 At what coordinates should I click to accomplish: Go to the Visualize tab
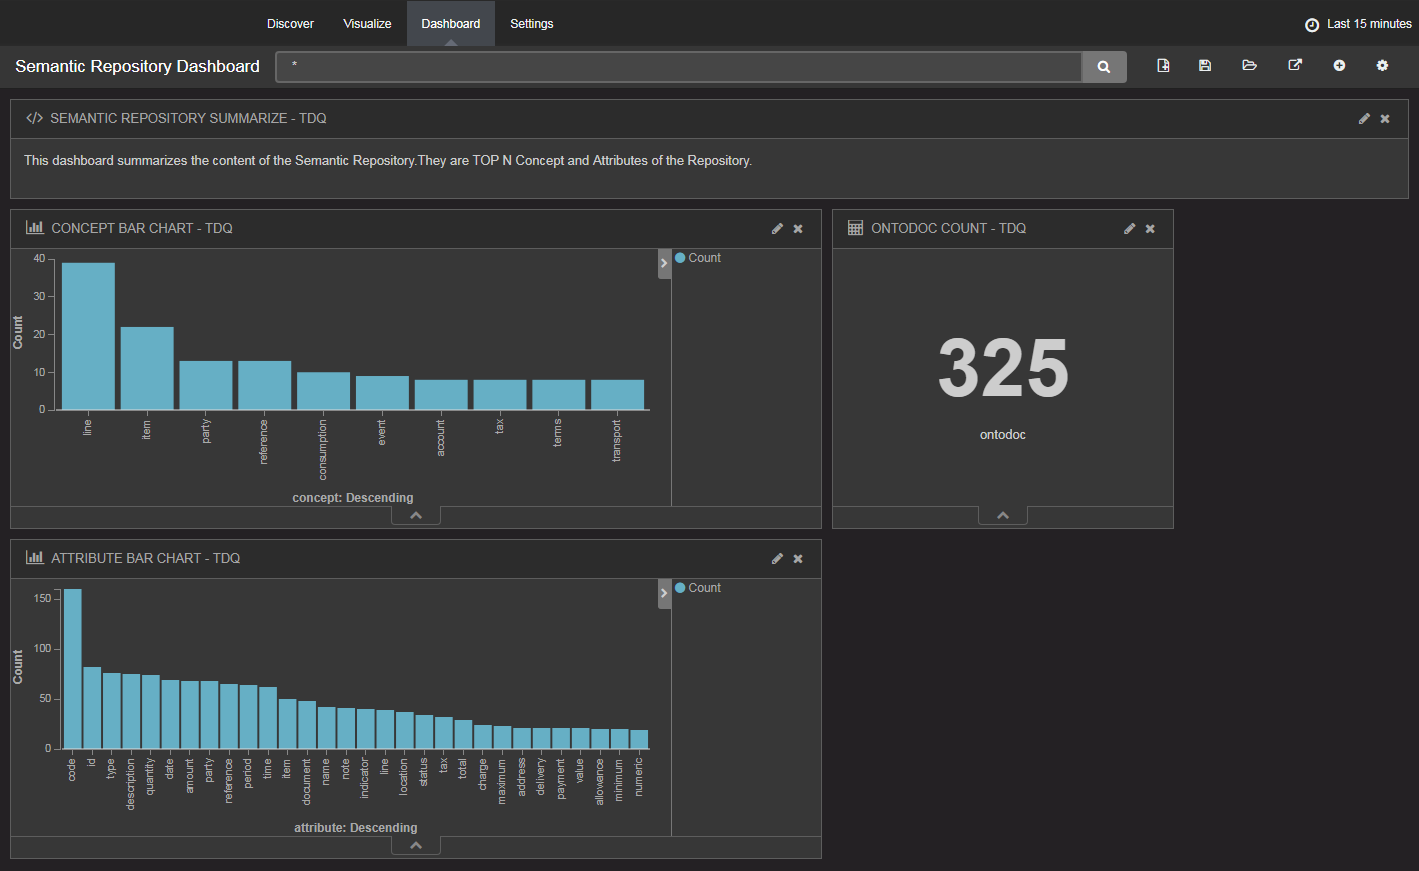click(367, 24)
